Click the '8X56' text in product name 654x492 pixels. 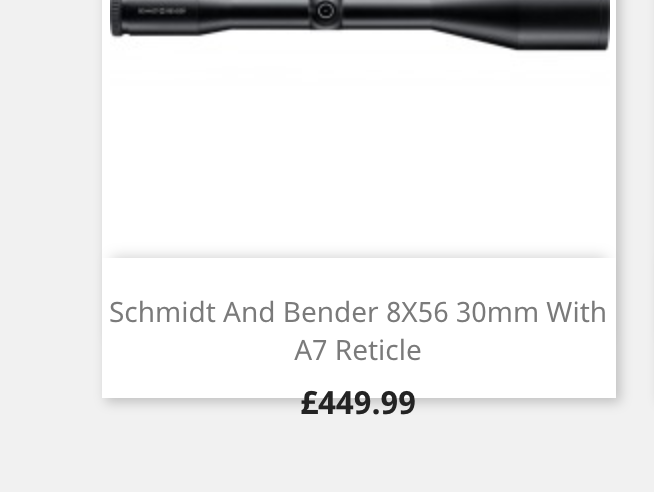tap(417, 312)
